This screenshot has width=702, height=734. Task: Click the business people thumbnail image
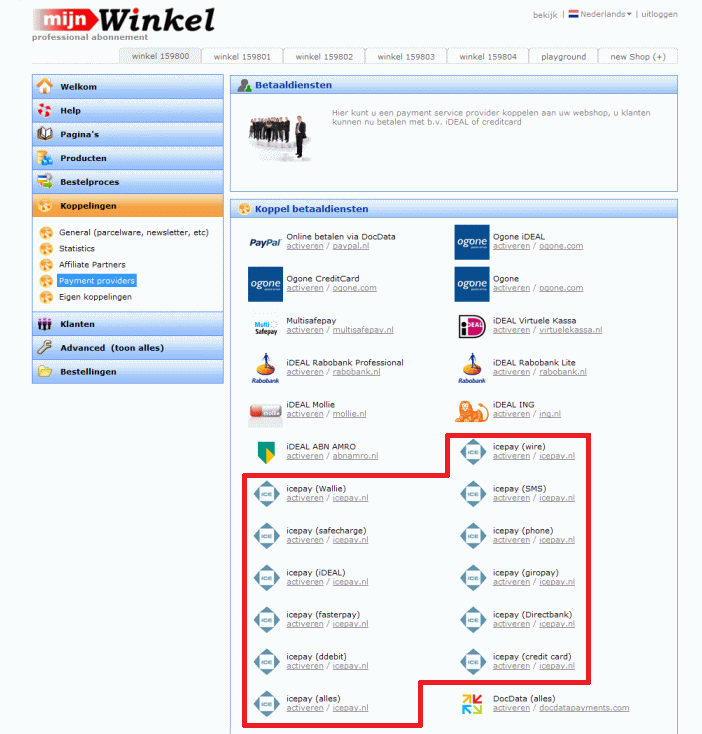coord(279,138)
